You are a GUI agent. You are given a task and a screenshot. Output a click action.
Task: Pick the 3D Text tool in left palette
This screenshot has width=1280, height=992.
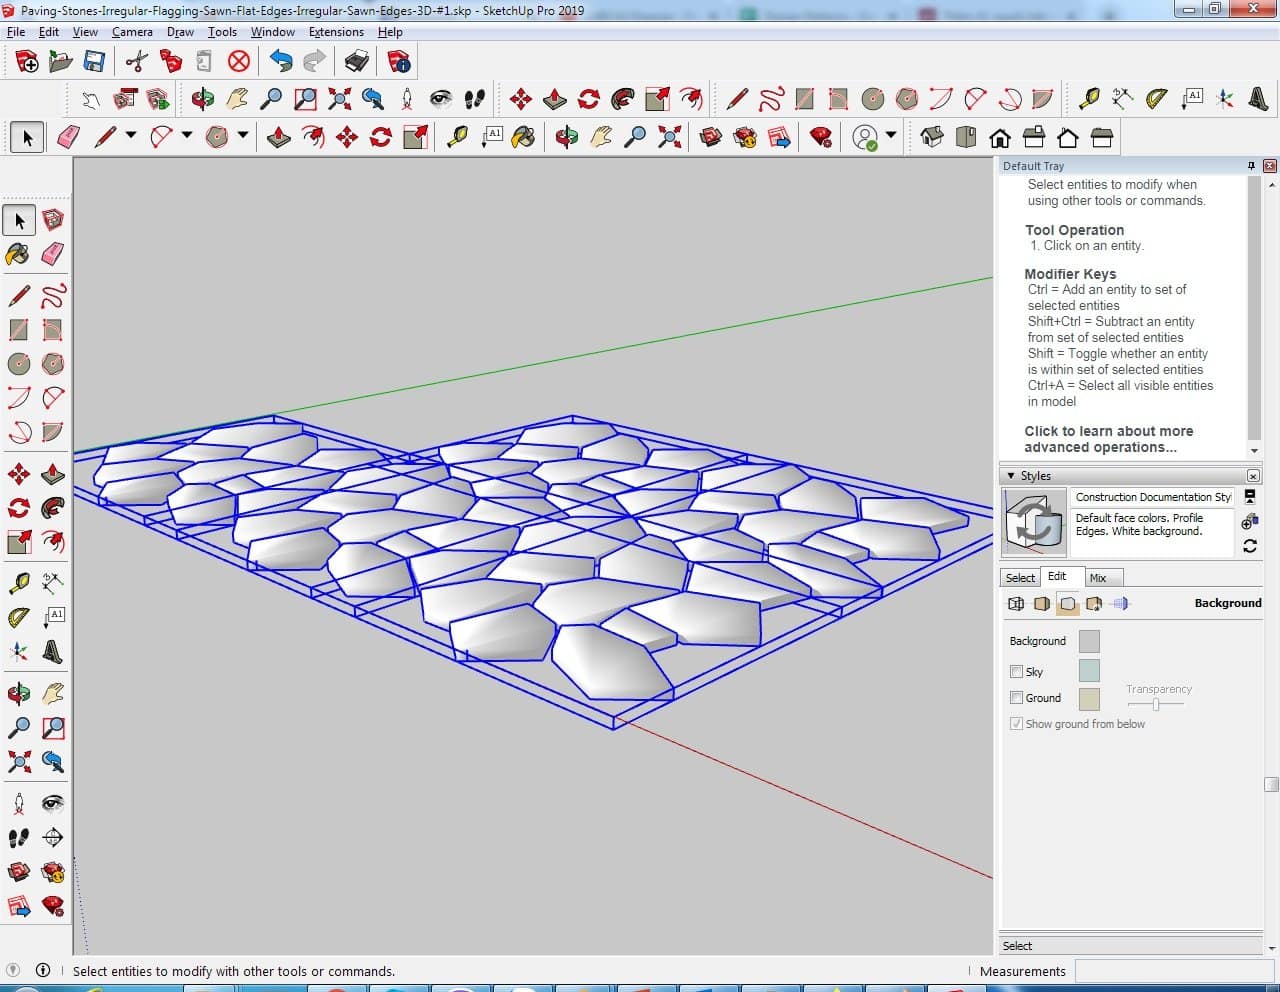click(53, 652)
